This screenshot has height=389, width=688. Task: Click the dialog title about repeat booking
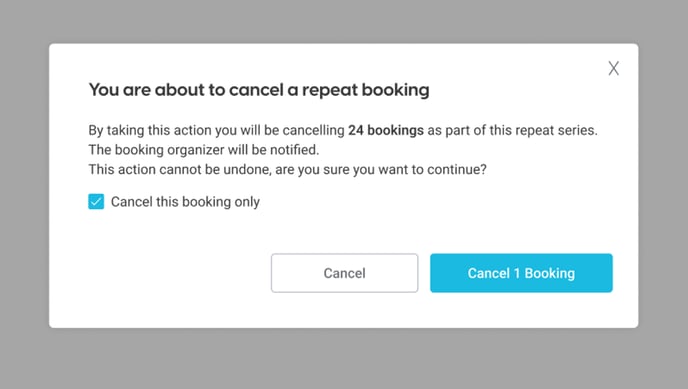tap(259, 90)
